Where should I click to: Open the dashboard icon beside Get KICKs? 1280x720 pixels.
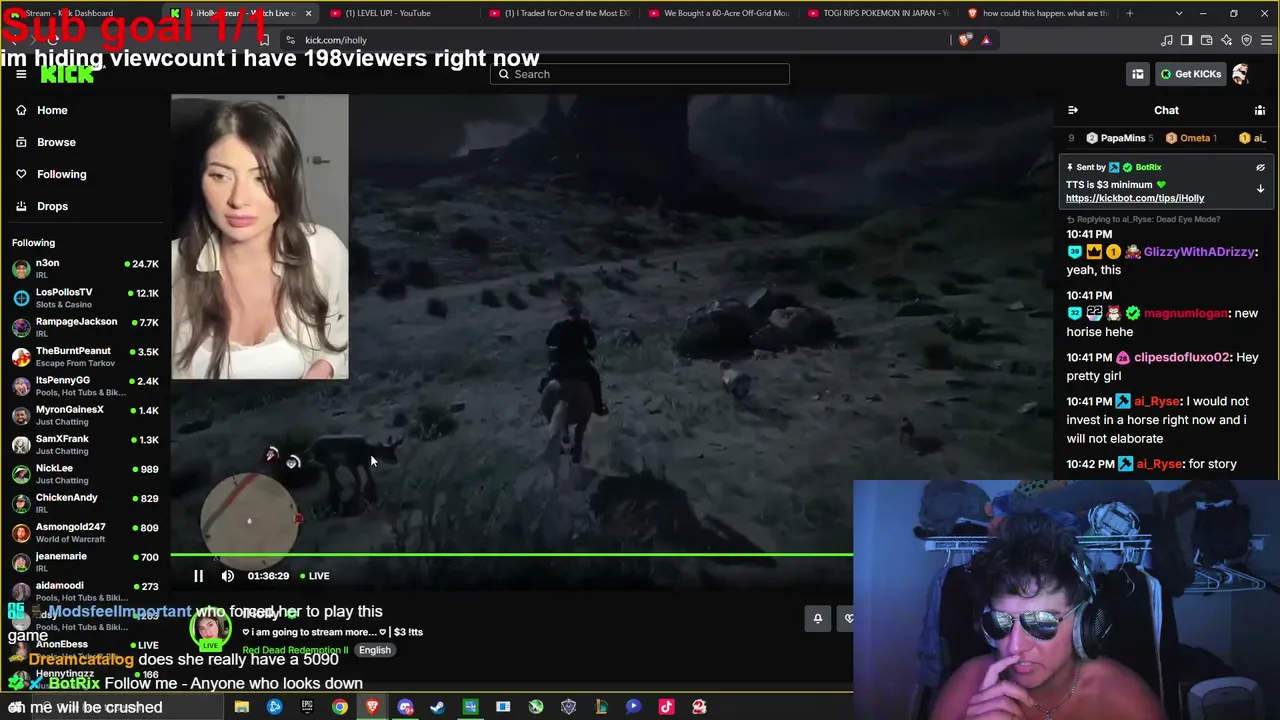pos(1138,74)
